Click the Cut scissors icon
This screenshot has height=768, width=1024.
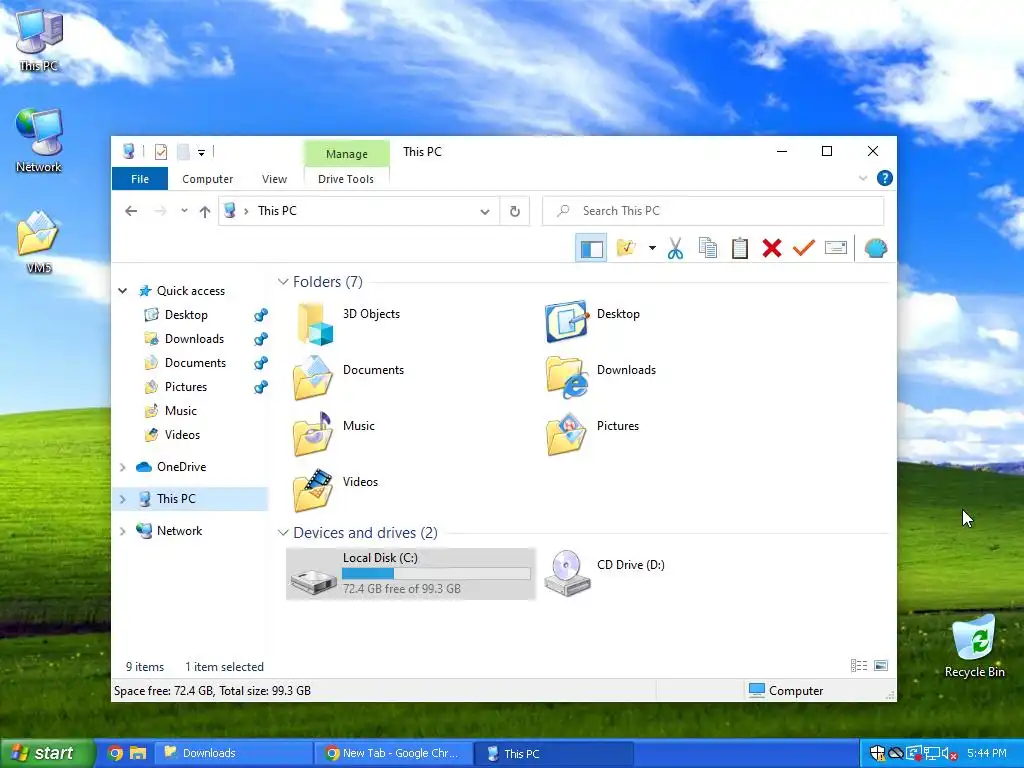[675, 248]
